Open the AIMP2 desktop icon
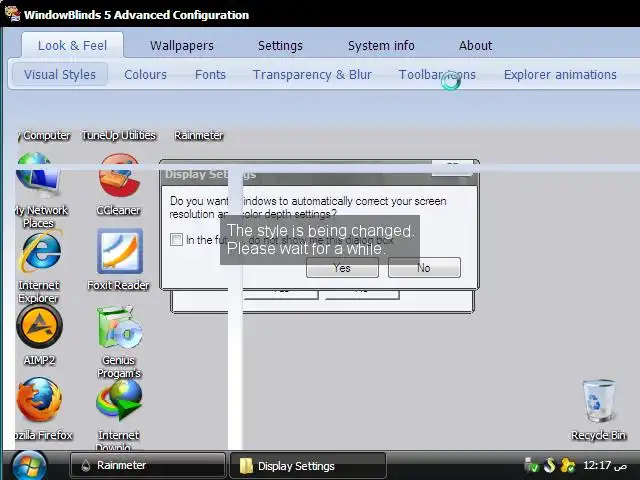Viewport: 640px width, 480px height. click(39, 335)
